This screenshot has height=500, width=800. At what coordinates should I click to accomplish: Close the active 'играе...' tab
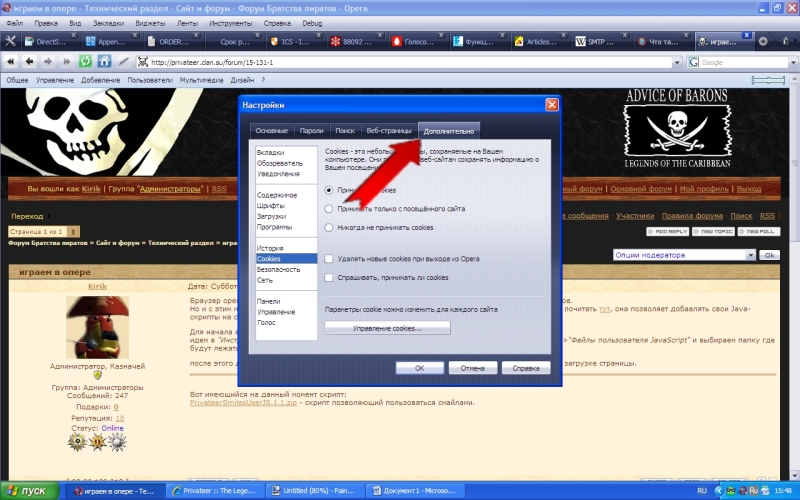(746, 35)
